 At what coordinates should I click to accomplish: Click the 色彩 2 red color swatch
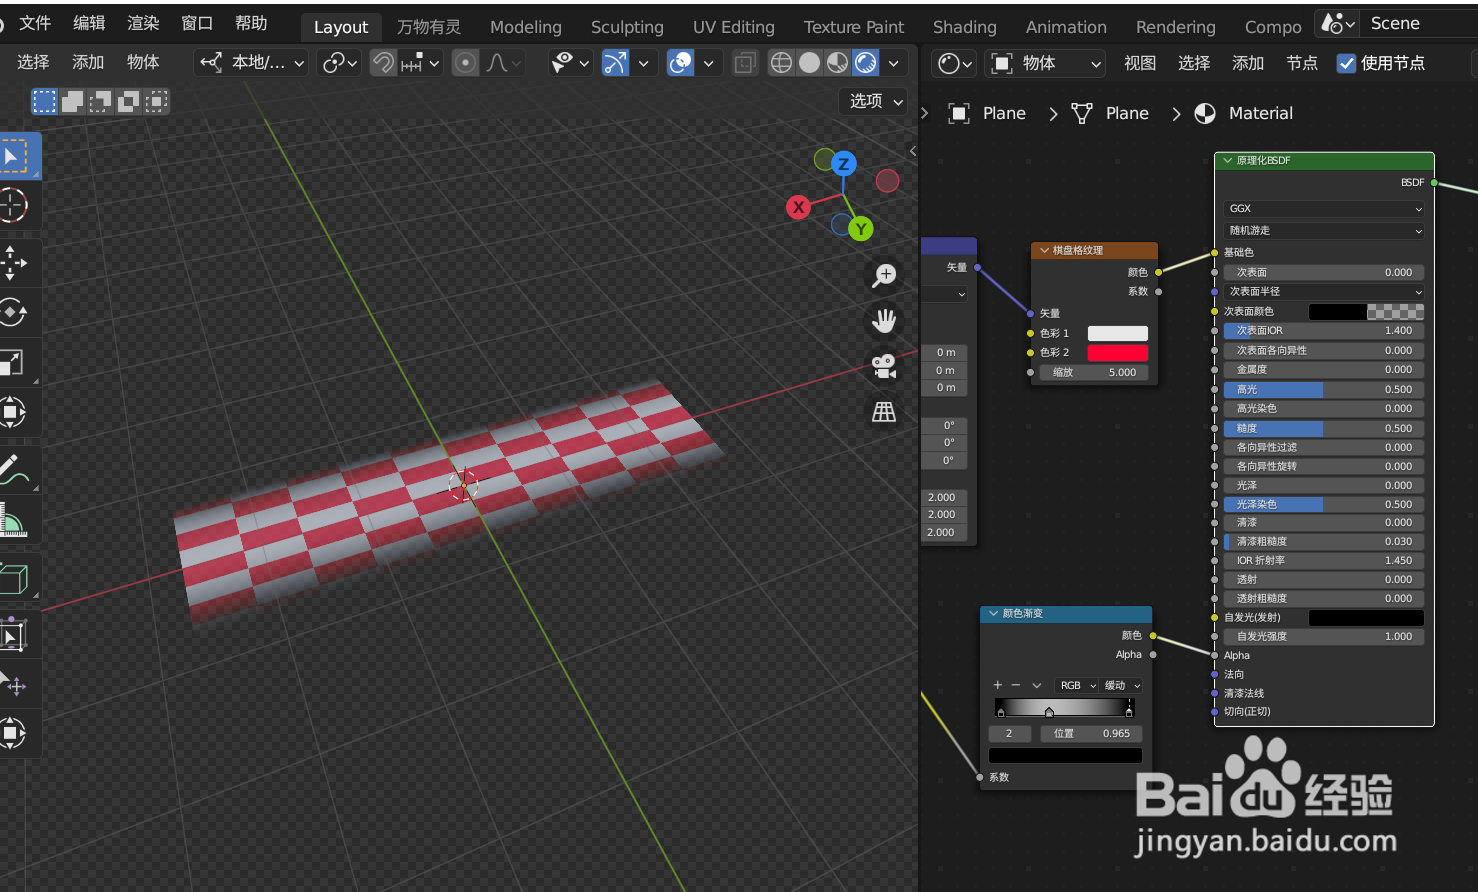click(x=1118, y=353)
